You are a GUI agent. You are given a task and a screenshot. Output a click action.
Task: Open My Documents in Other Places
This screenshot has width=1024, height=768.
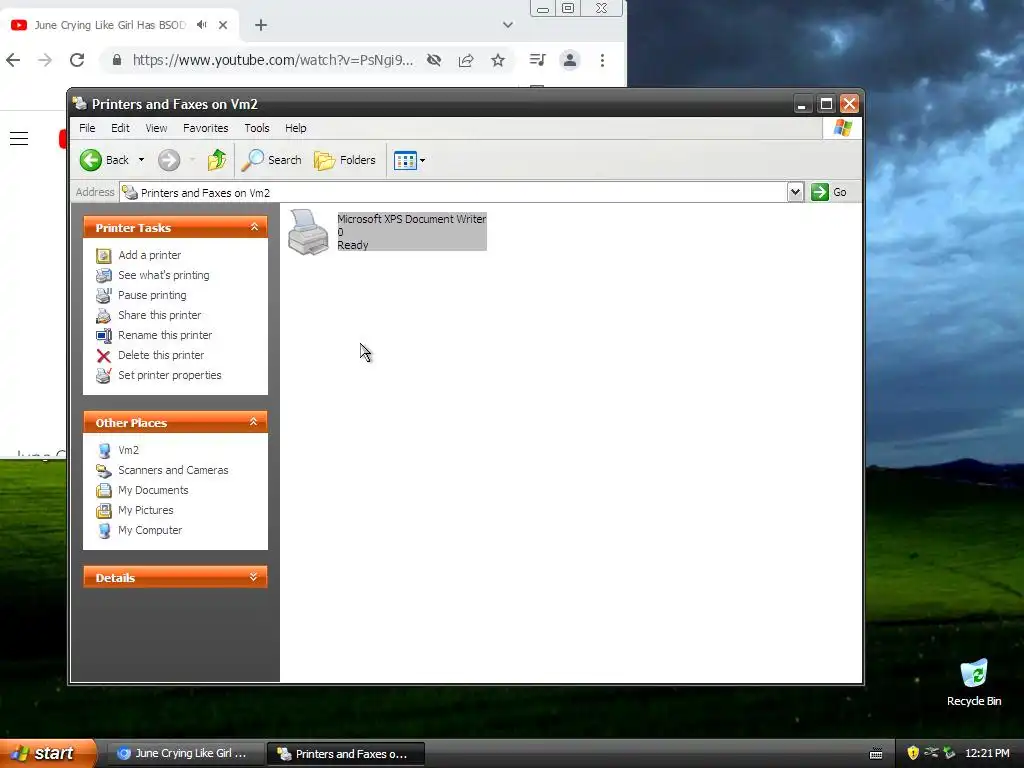pyautogui.click(x=153, y=490)
